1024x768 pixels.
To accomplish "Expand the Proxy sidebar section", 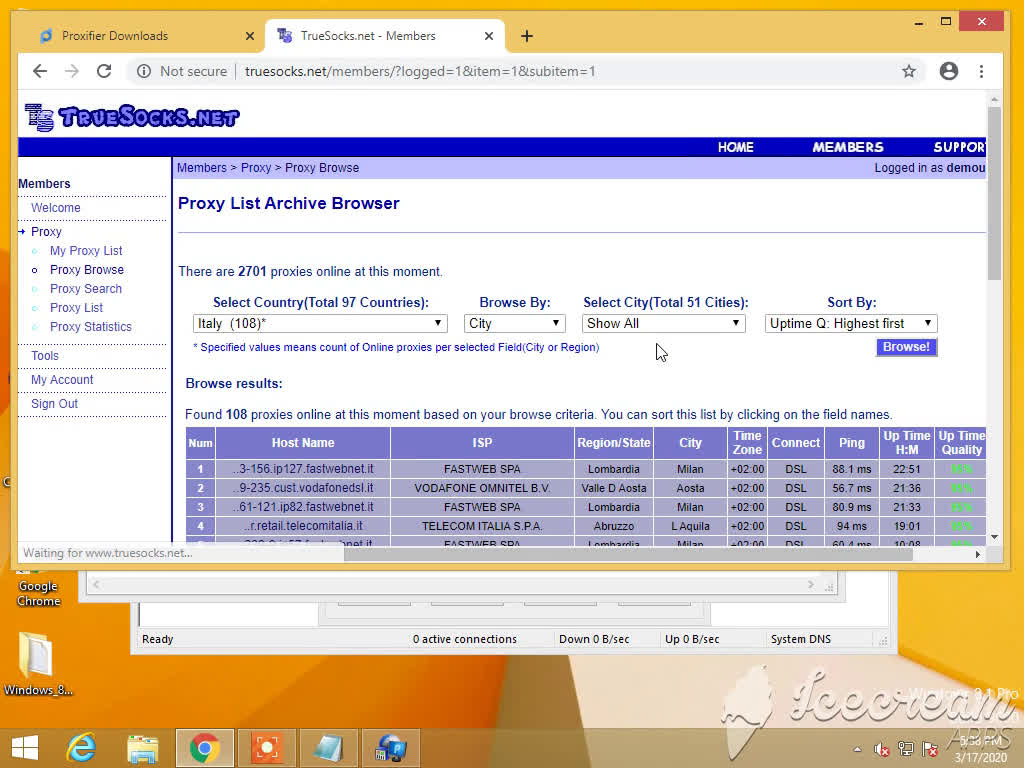I will pyautogui.click(x=46, y=232).
